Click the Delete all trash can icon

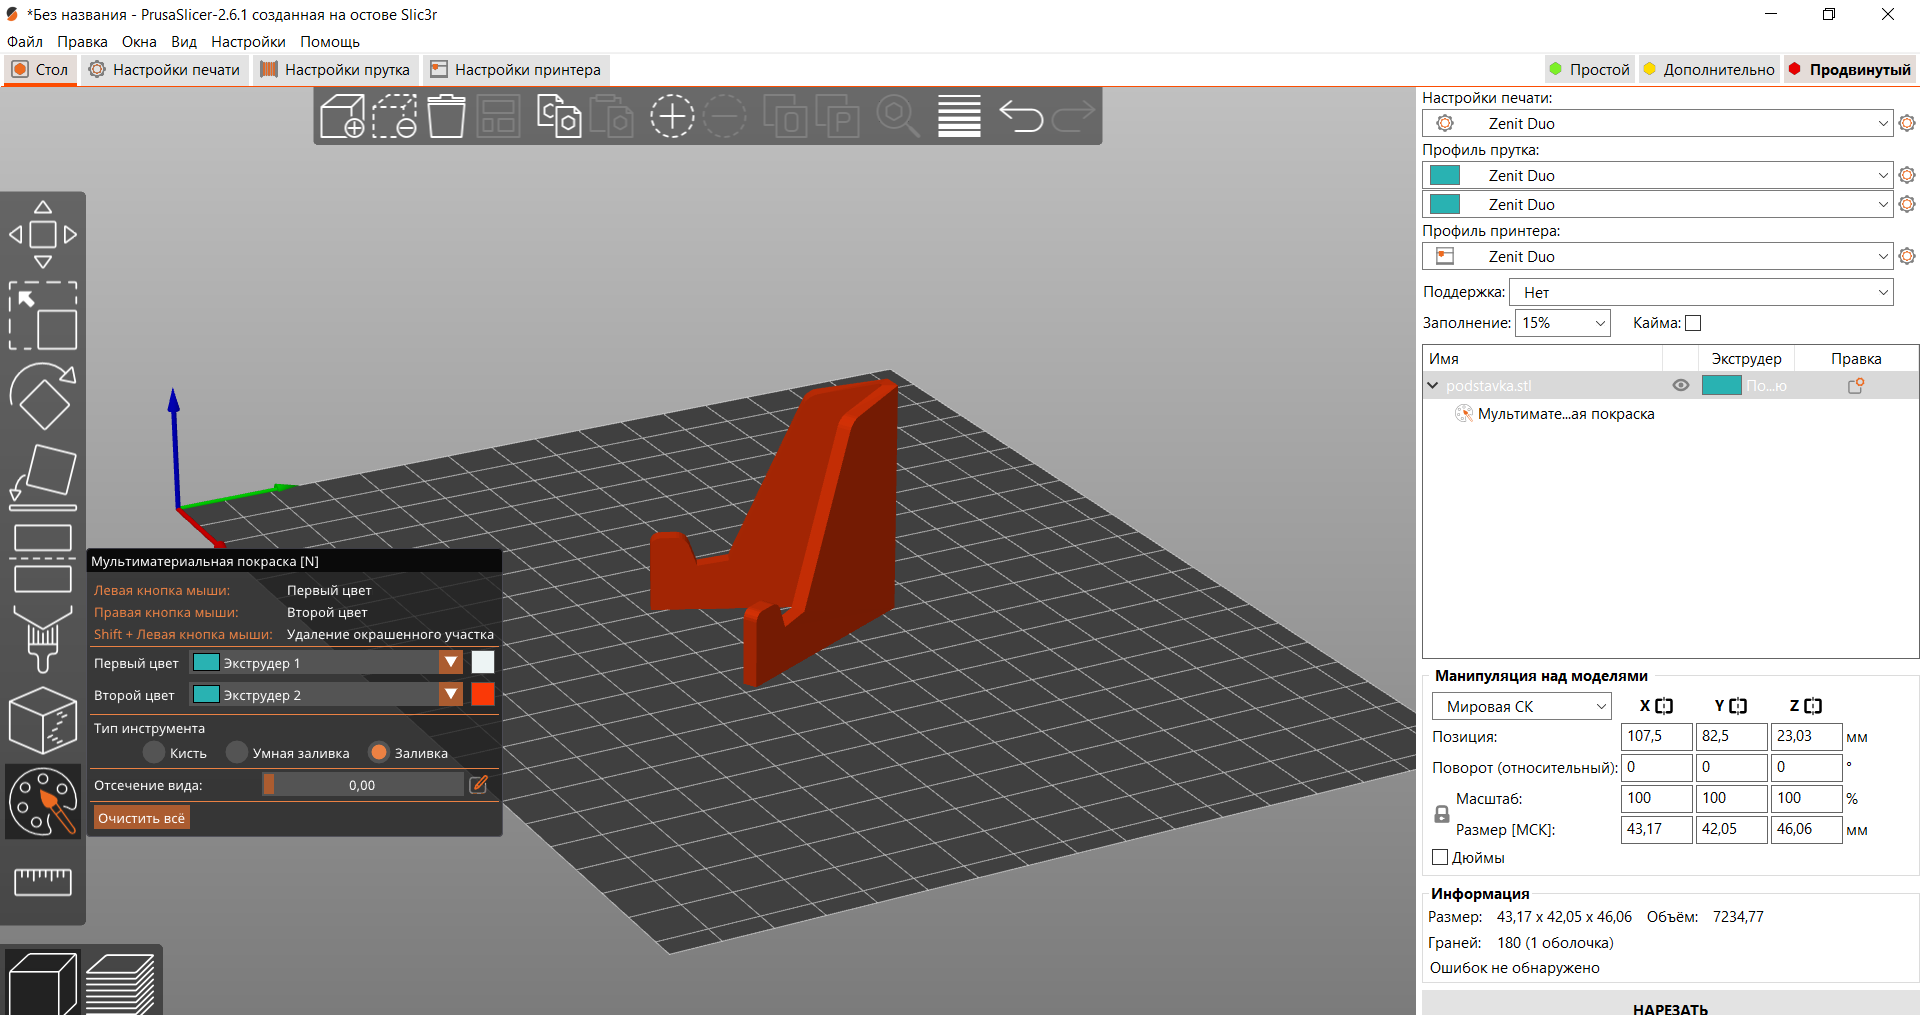[x=446, y=116]
